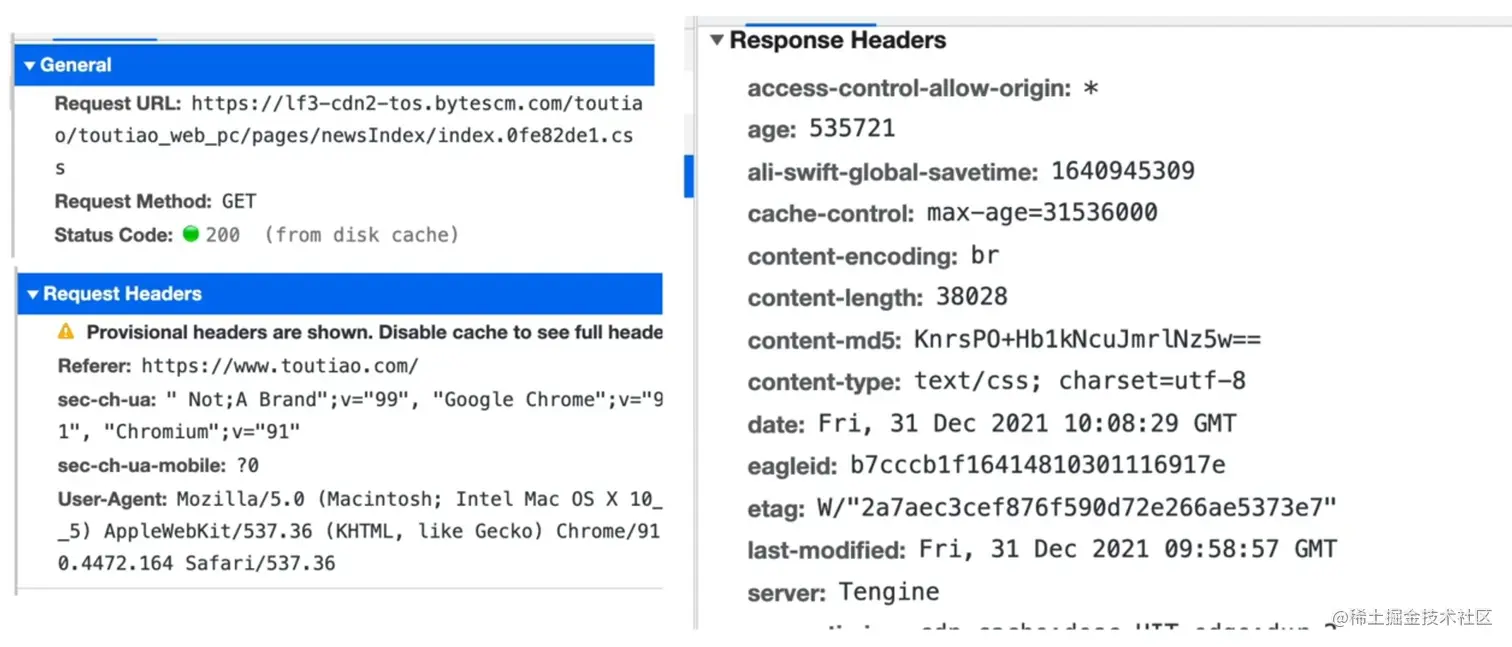This screenshot has width=1512, height=647.
Task: Click the green status code indicator dot
Action: pyautogui.click(x=191, y=235)
